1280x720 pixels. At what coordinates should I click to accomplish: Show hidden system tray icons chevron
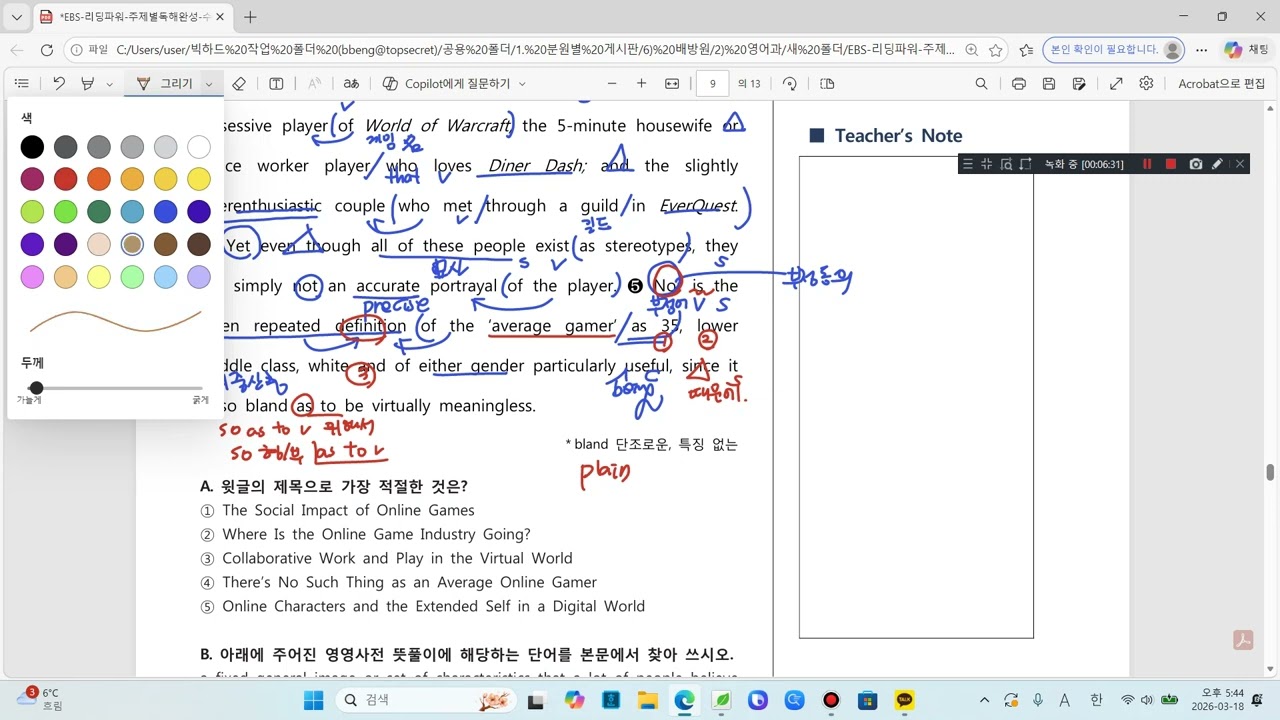(984, 700)
